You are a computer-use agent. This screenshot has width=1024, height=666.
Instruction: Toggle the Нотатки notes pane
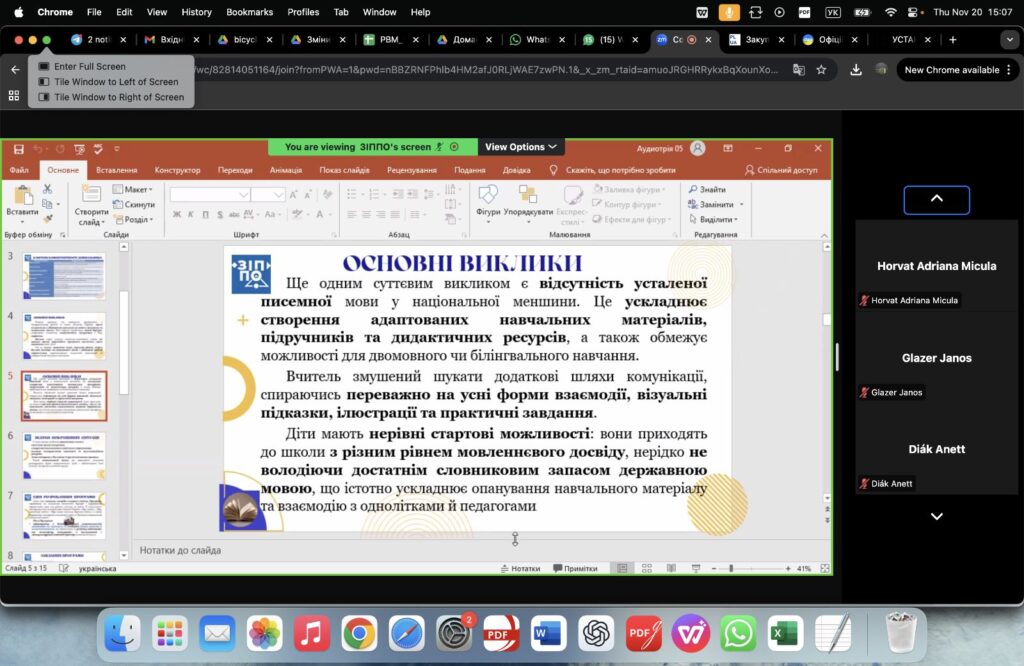pos(519,568)
